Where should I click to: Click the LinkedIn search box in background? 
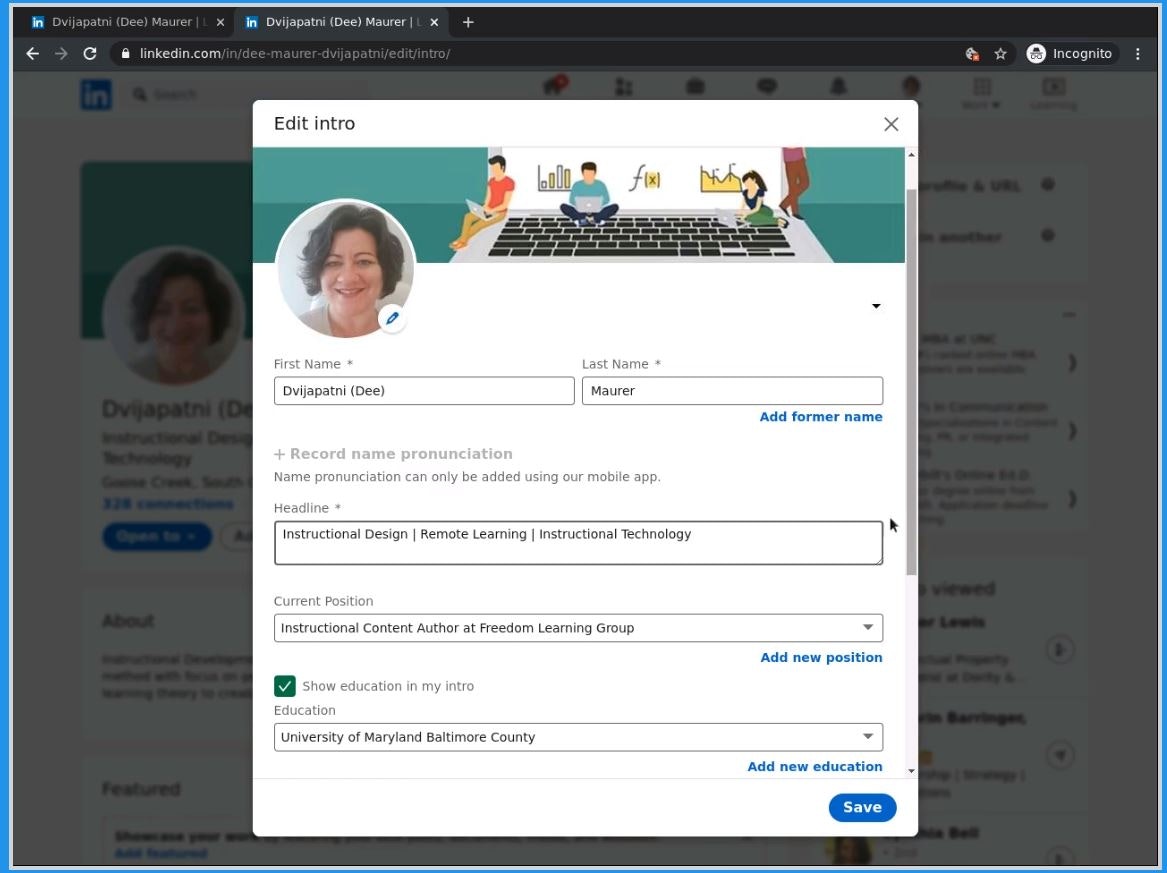pos(246,95)
